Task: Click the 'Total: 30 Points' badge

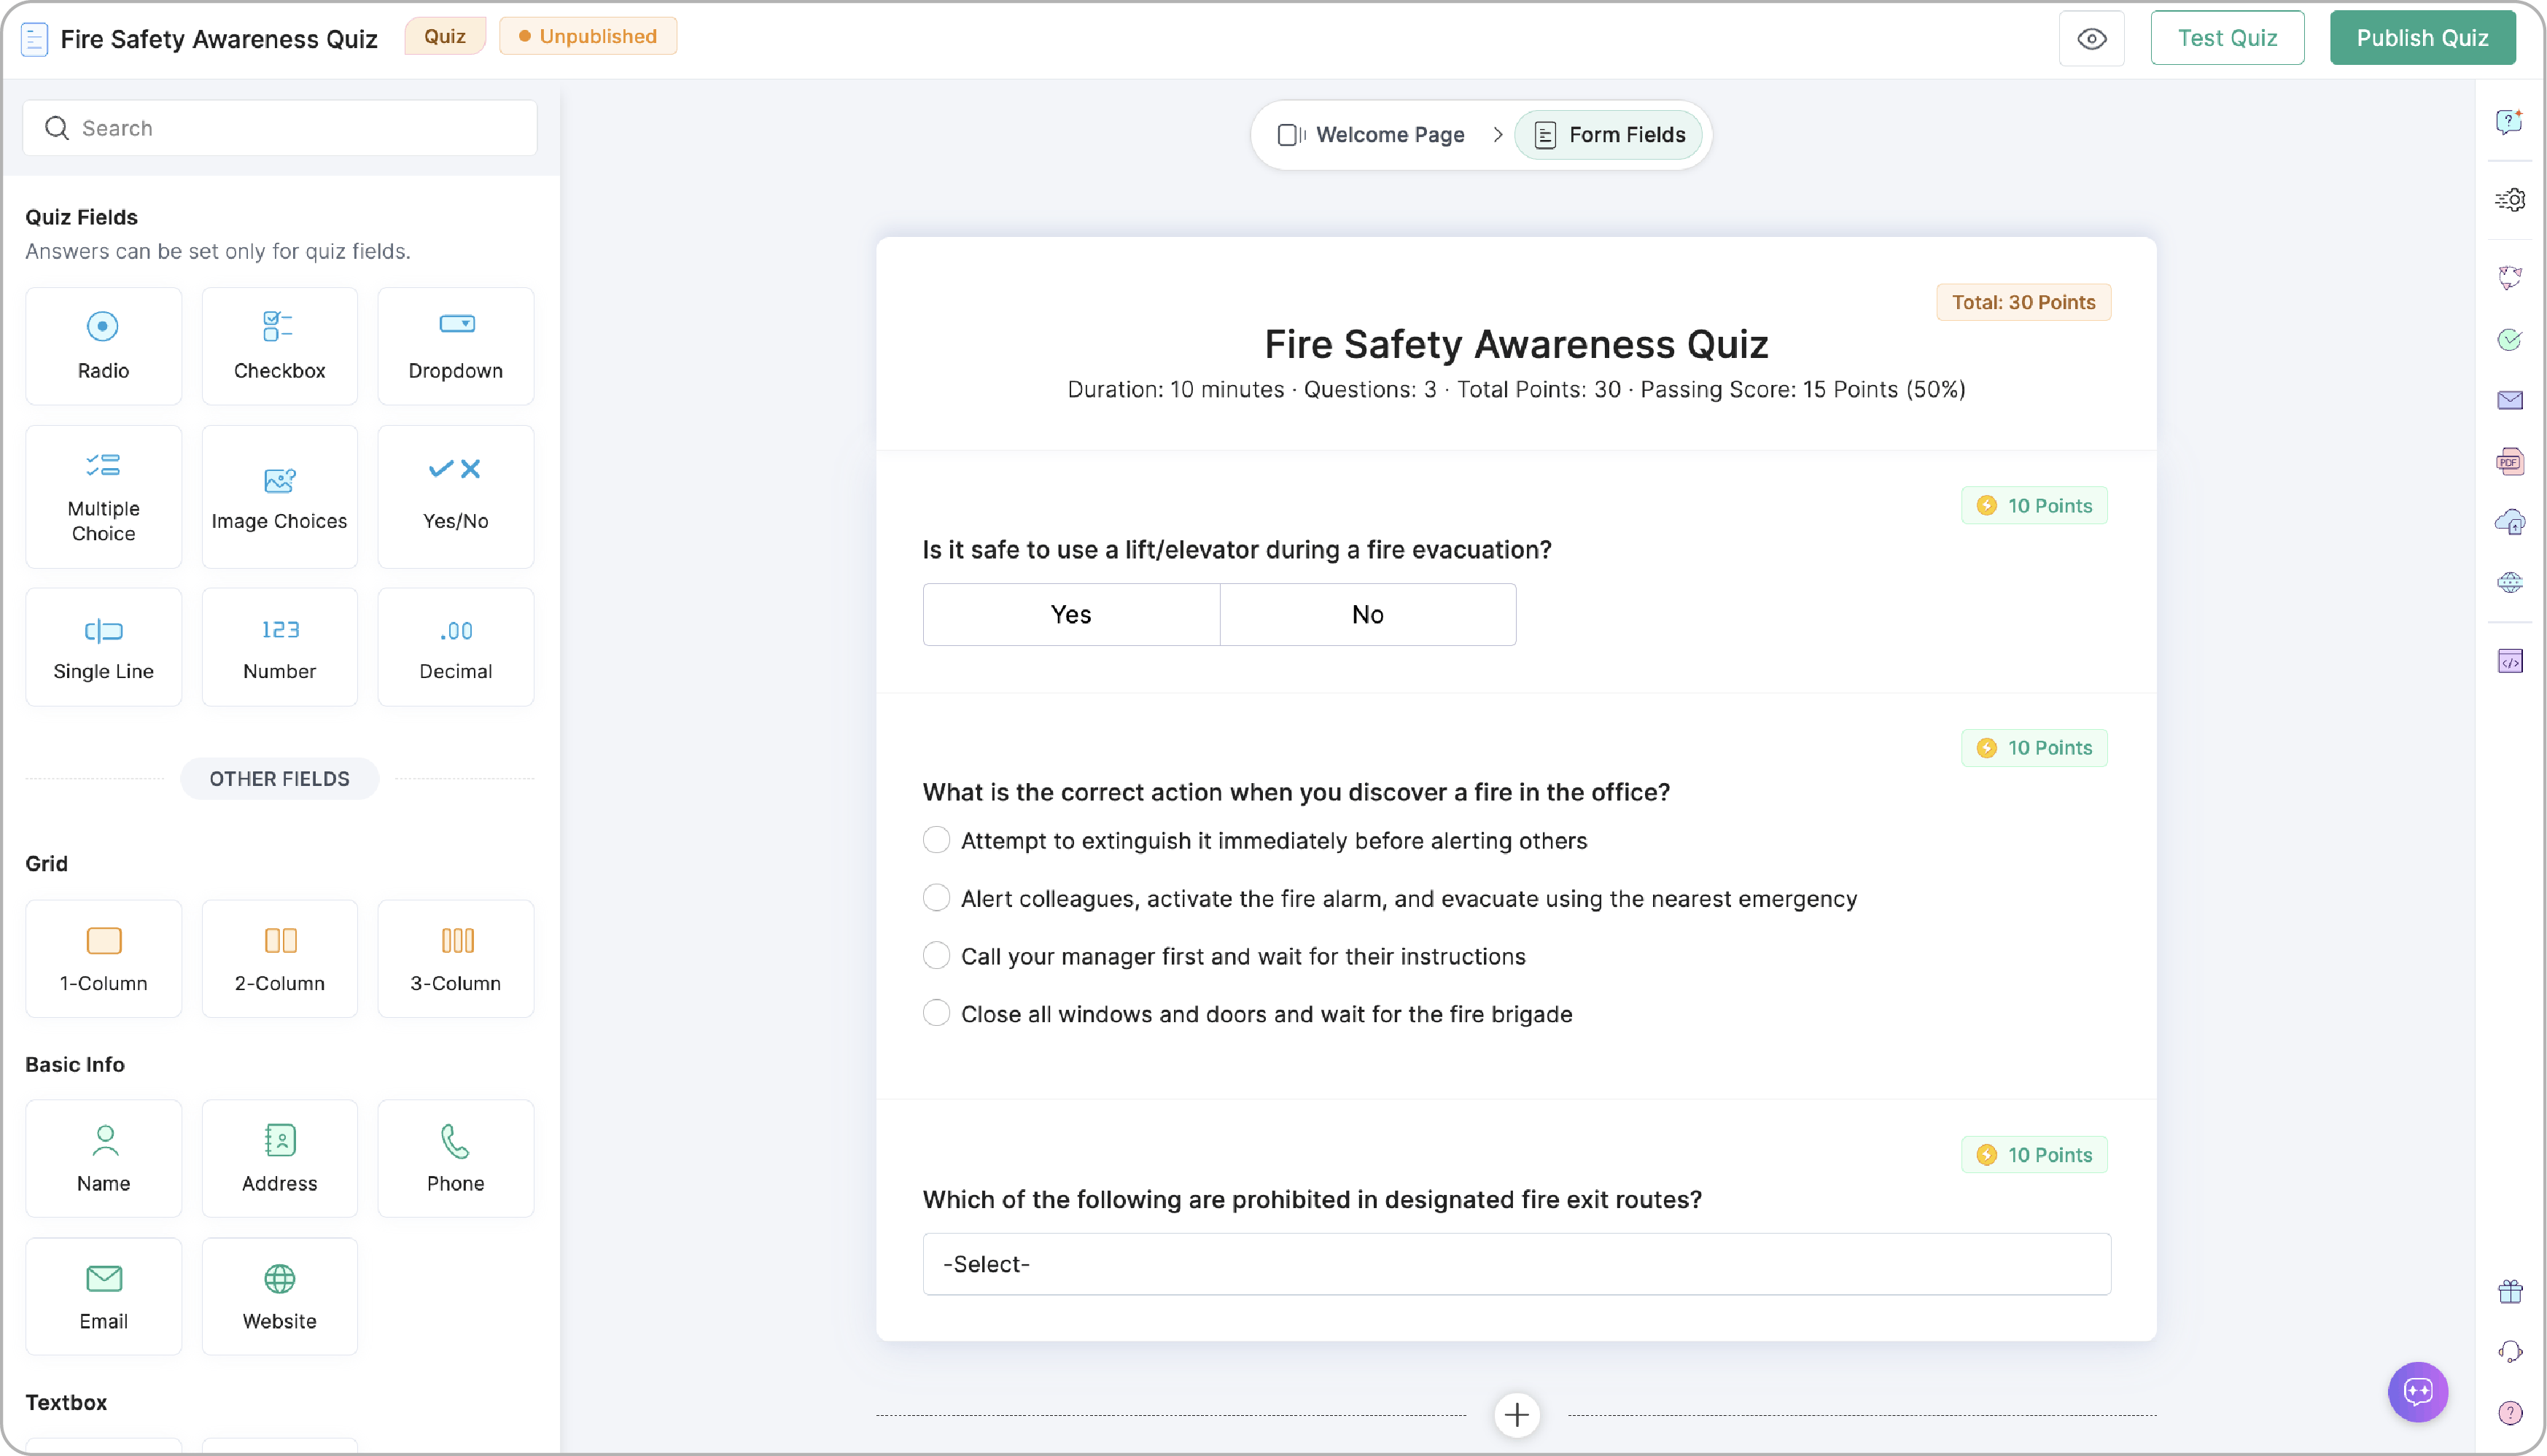Action: click(2023, 302)
